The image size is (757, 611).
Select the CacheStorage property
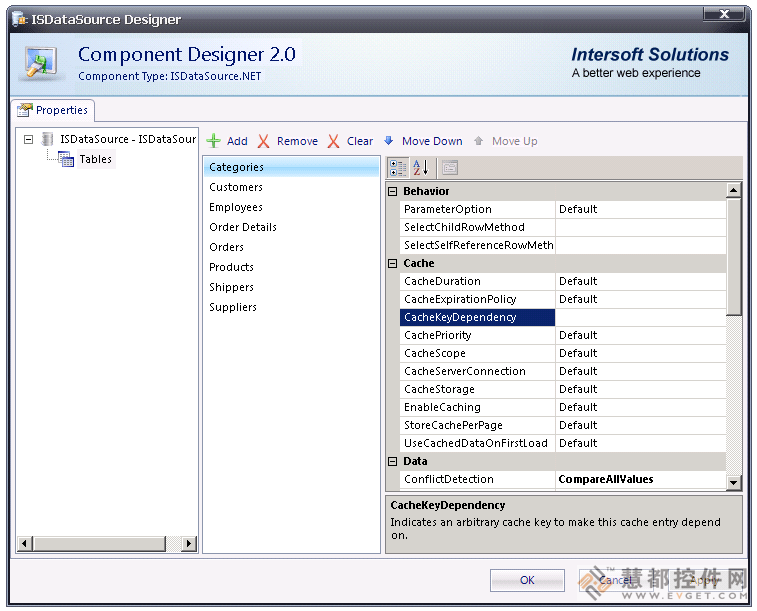pos(477,389)
